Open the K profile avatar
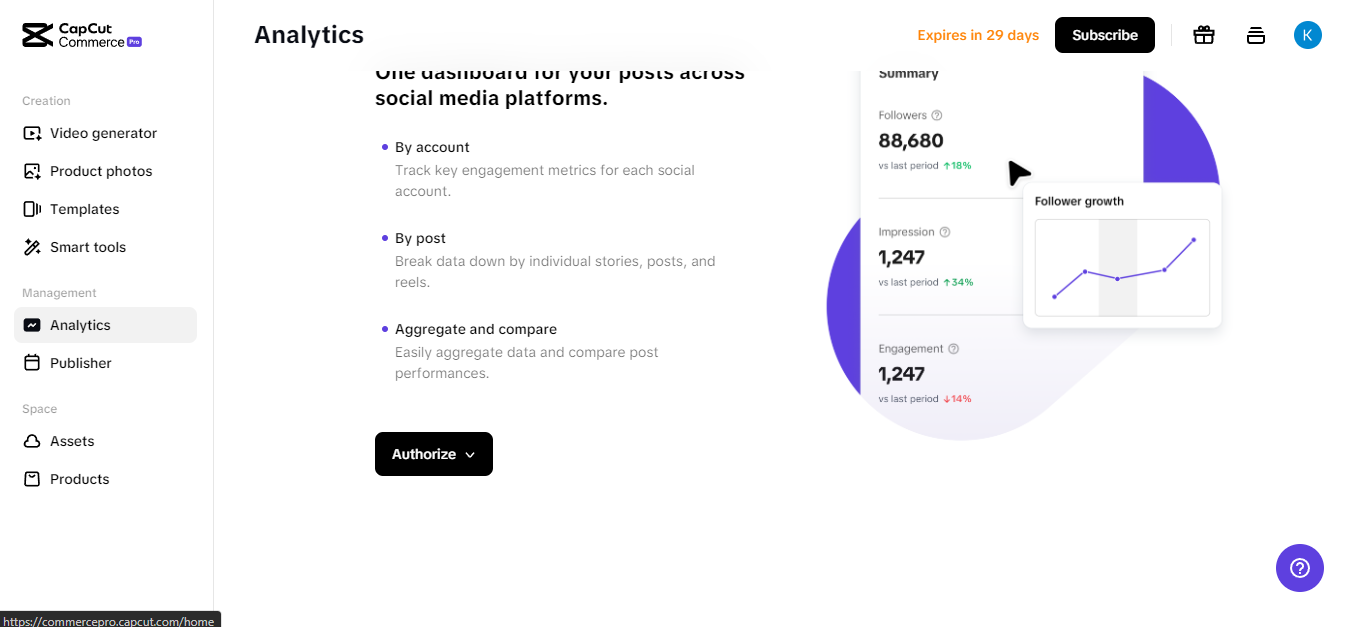Screen dimensions: 1358x627 (1307, 35)
